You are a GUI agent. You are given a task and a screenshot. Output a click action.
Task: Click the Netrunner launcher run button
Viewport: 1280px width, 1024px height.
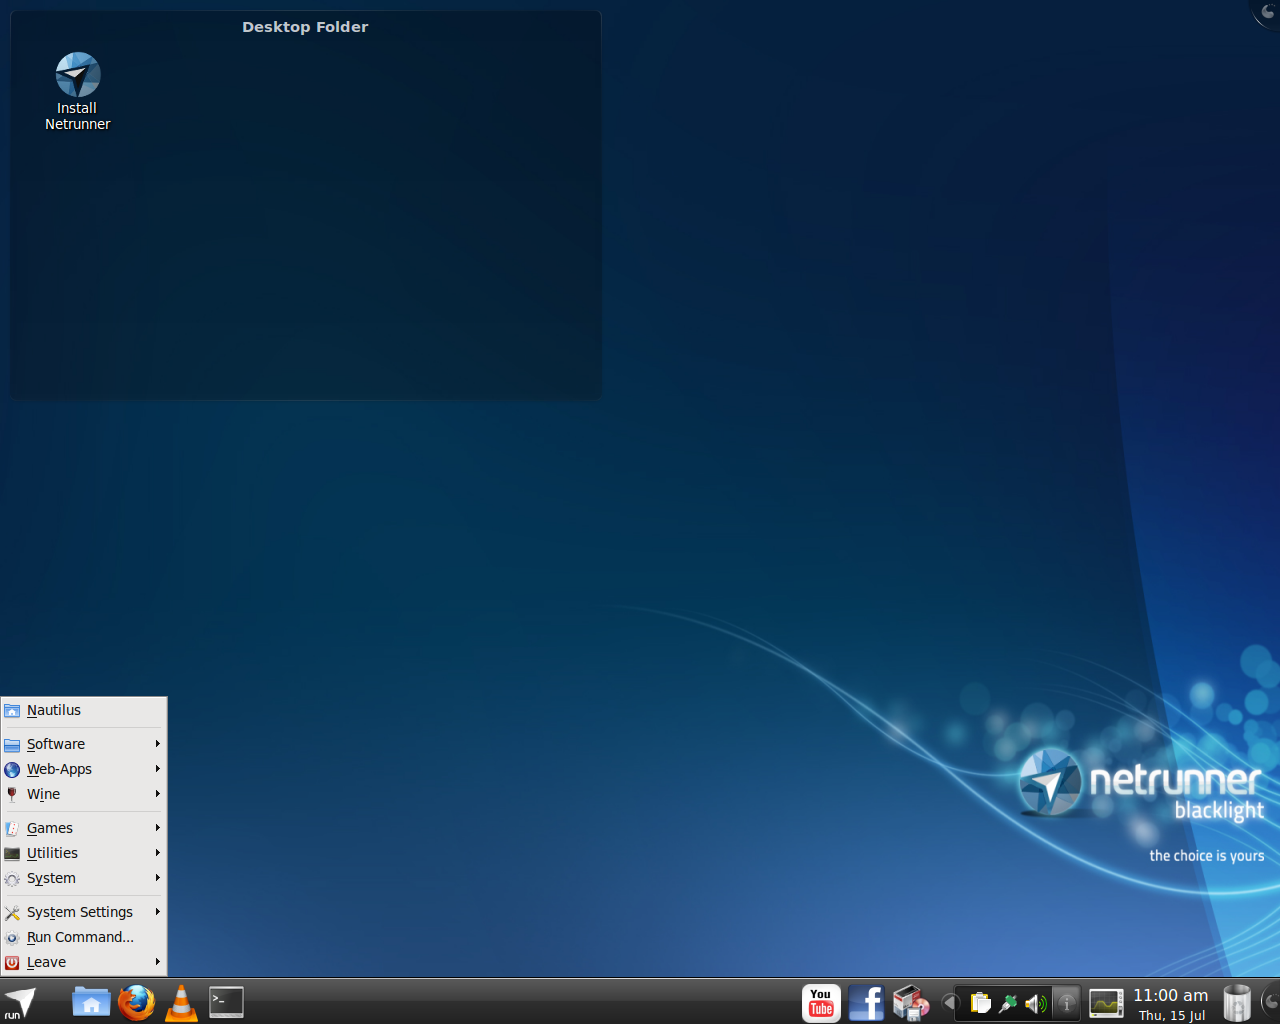pyautogui.click(x=20, y=1002)
